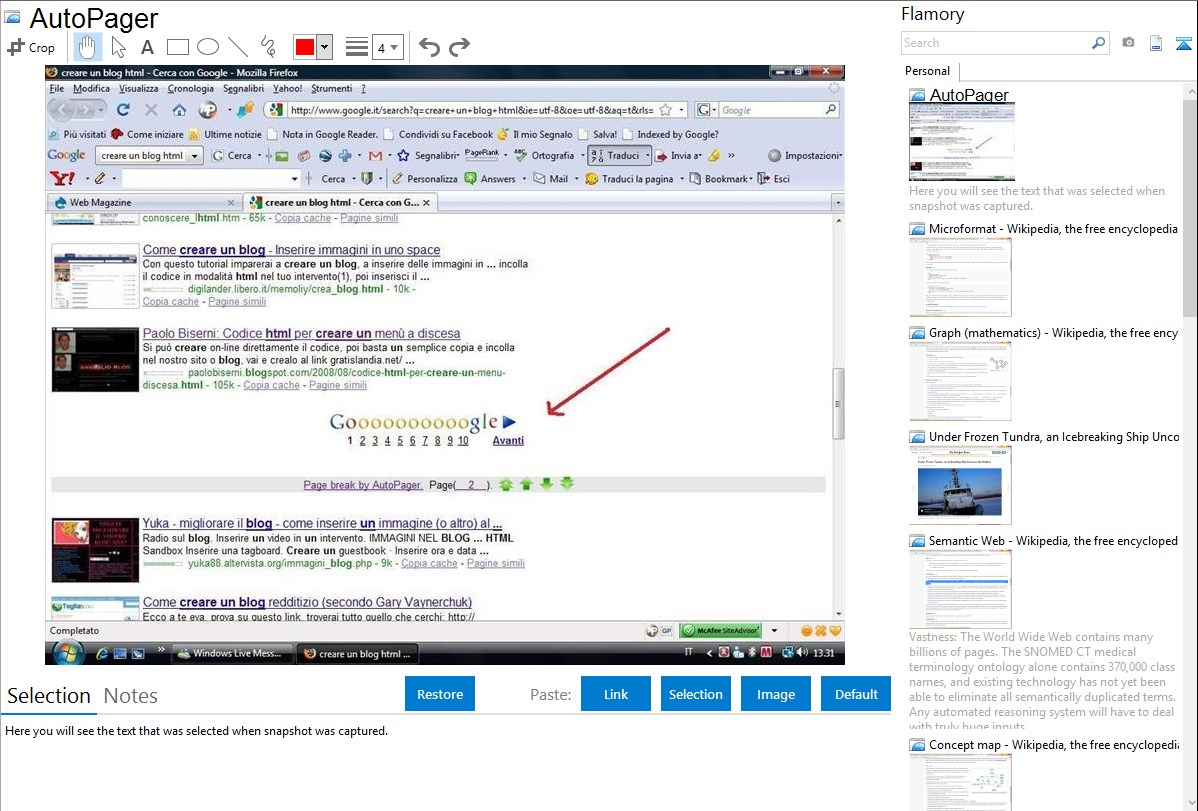Image resolution: width=1198 pixels, height=811 pixels.
Task: Click the snapshot list vertical scrollbar
Action: click(1190, 207)
